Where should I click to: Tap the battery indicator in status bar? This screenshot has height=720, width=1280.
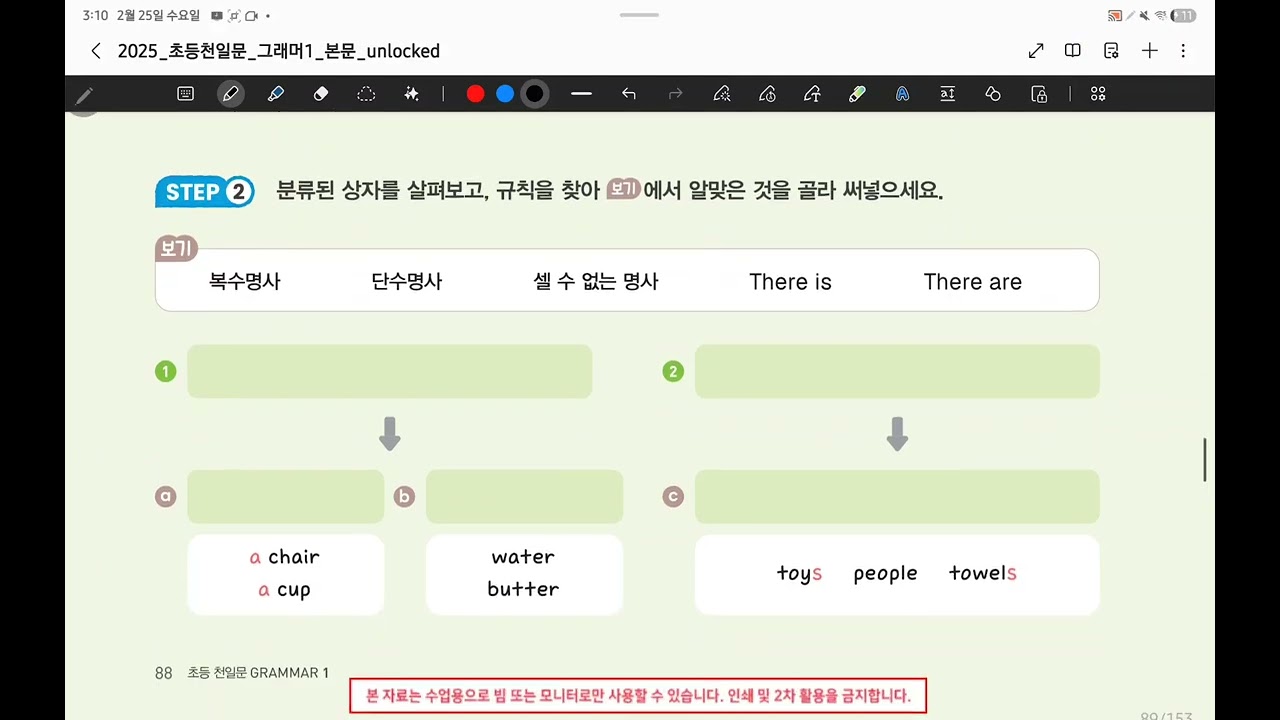pyautogui.click(x=1184, y=16)
